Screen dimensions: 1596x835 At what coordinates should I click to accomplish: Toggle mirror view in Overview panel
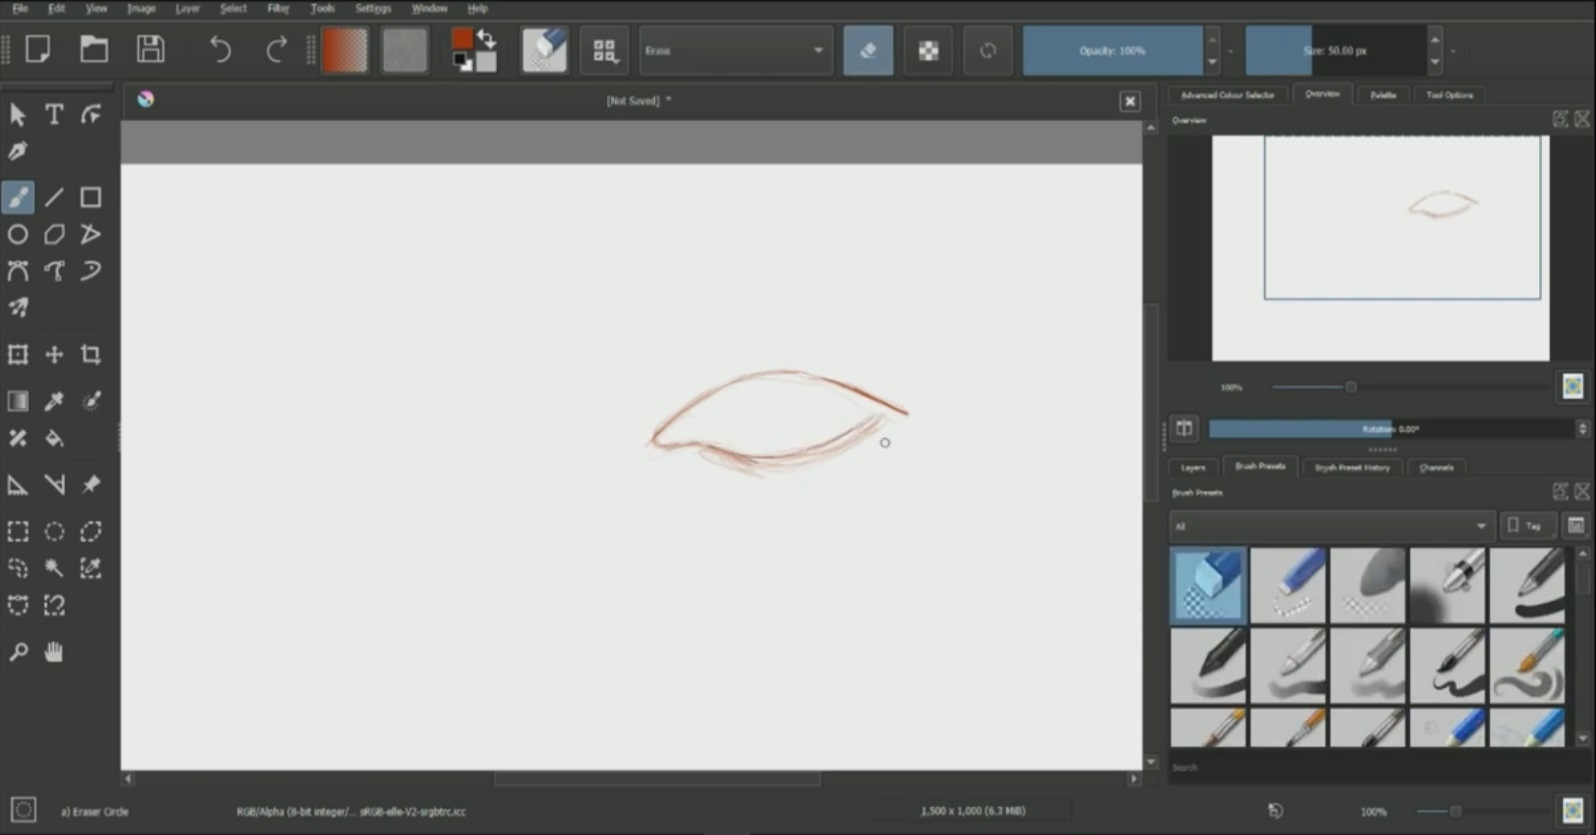coord(1184,428)
